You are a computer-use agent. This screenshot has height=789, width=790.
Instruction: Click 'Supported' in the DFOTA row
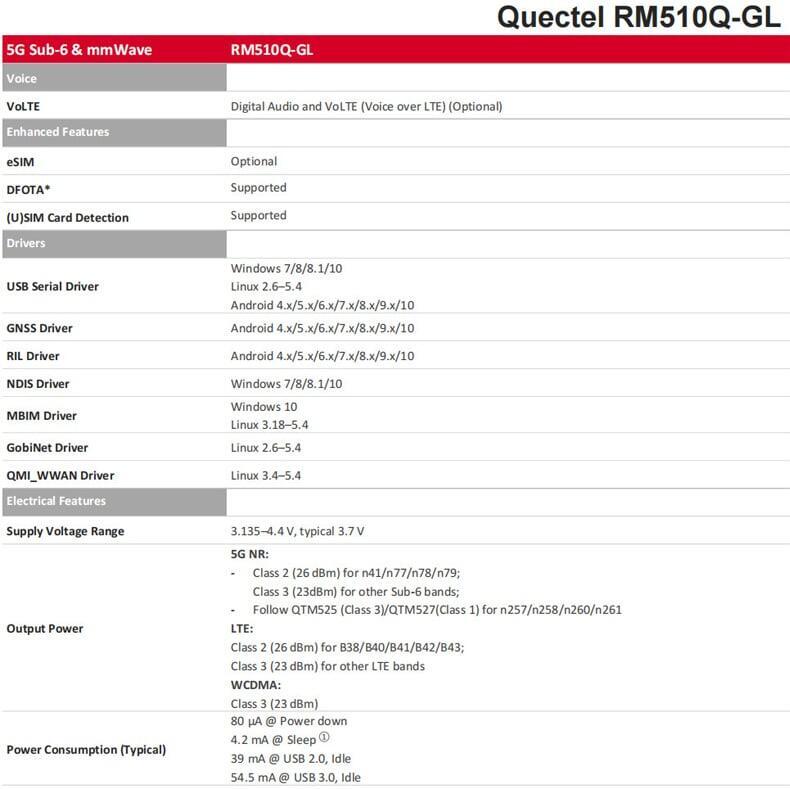[x=258, y=187]
